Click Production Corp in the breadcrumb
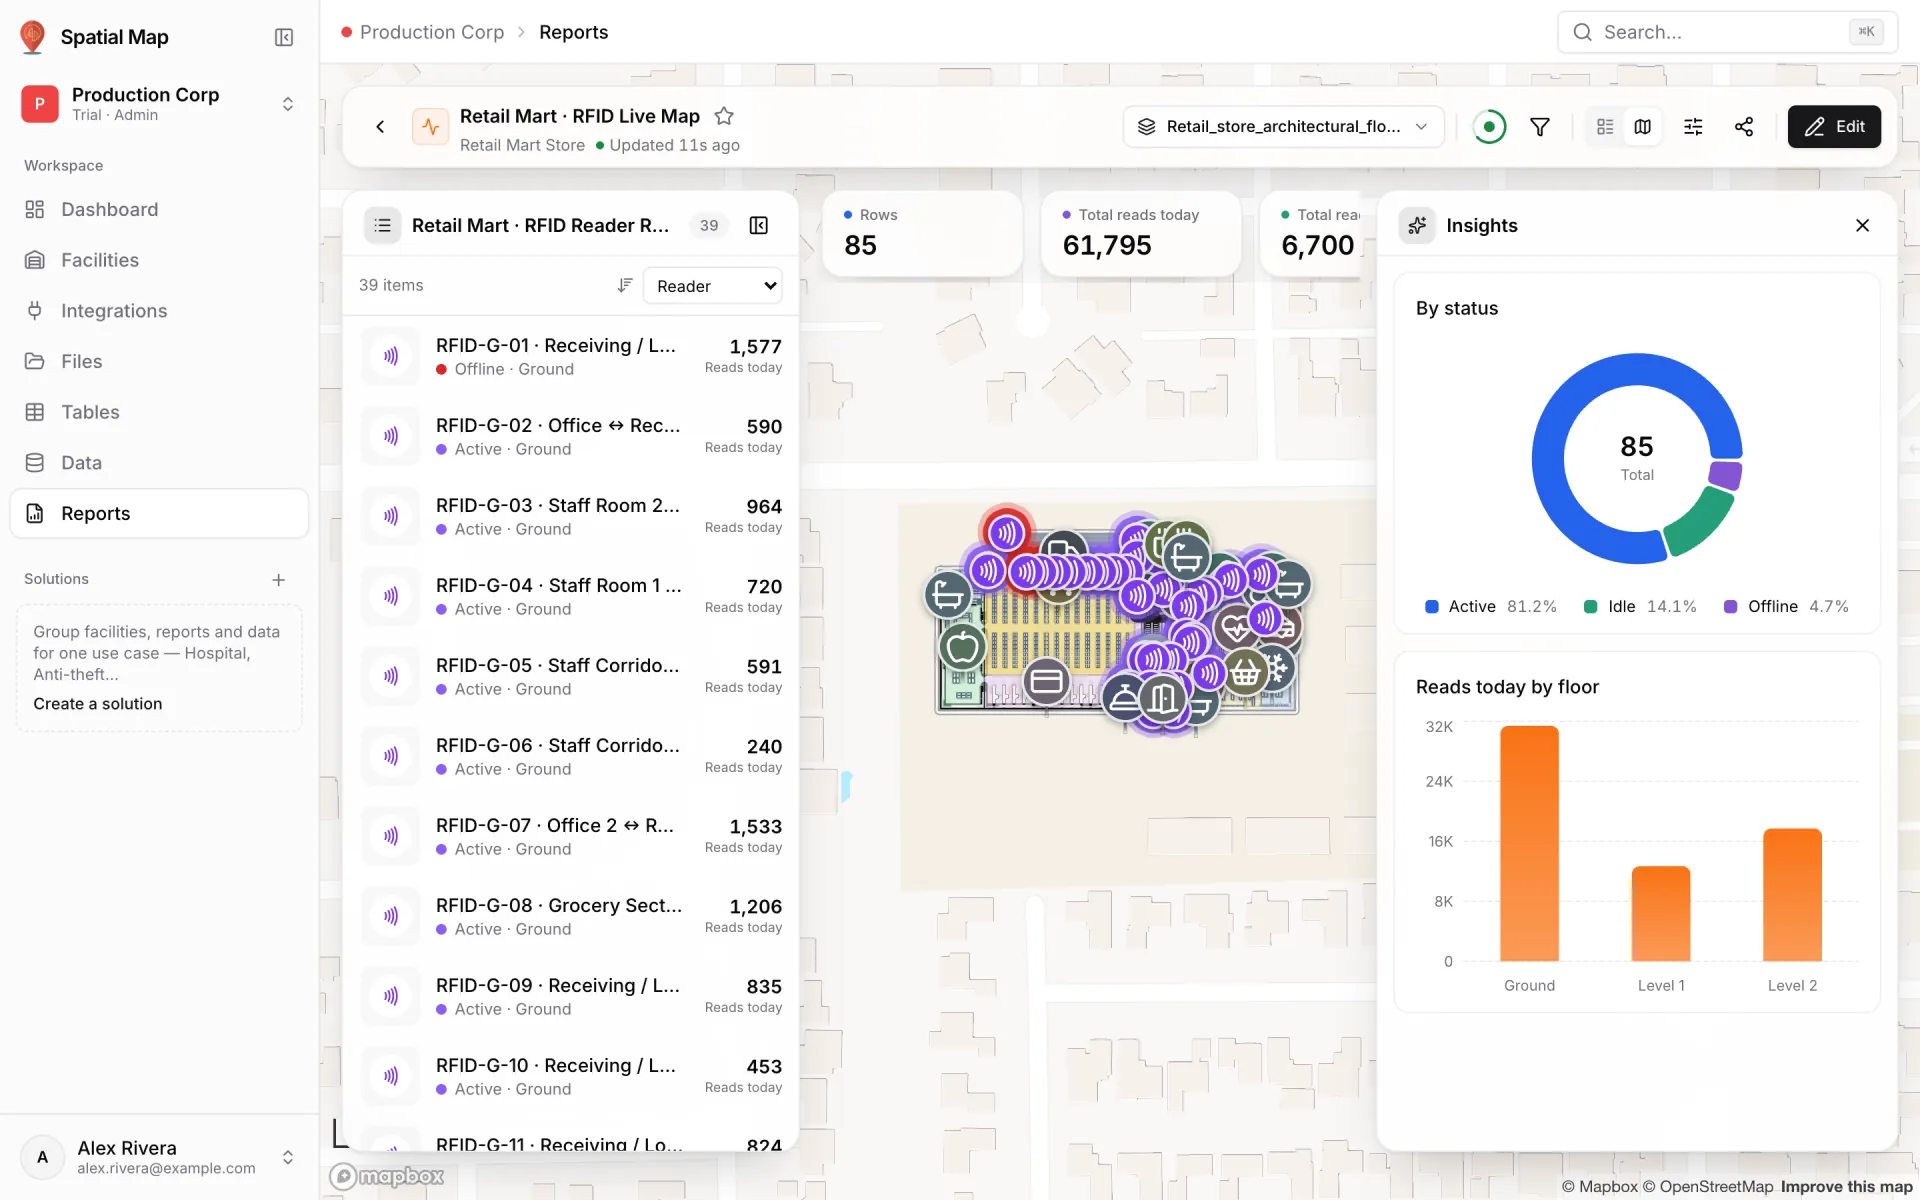 tap(432, 32)
